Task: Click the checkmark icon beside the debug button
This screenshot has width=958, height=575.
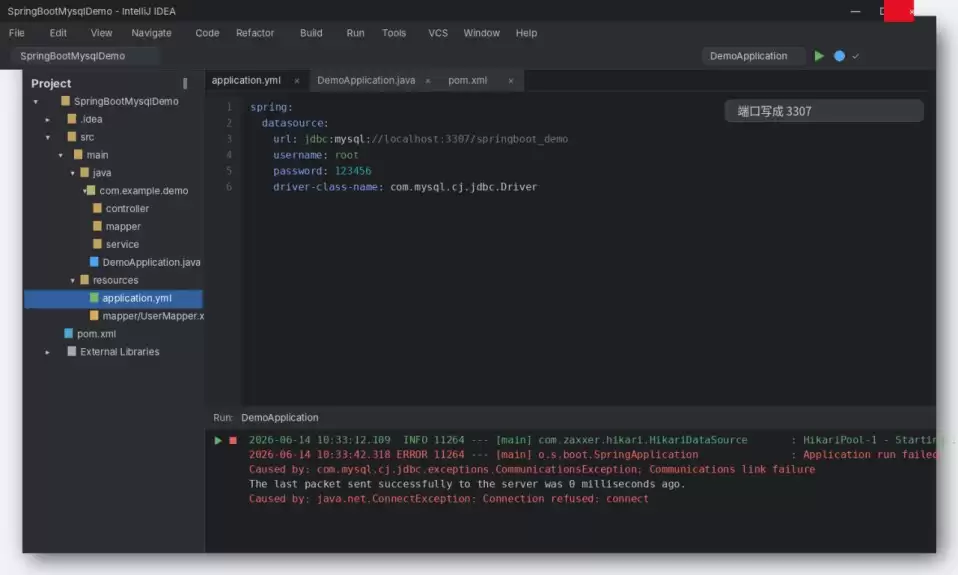Action: 855,56
